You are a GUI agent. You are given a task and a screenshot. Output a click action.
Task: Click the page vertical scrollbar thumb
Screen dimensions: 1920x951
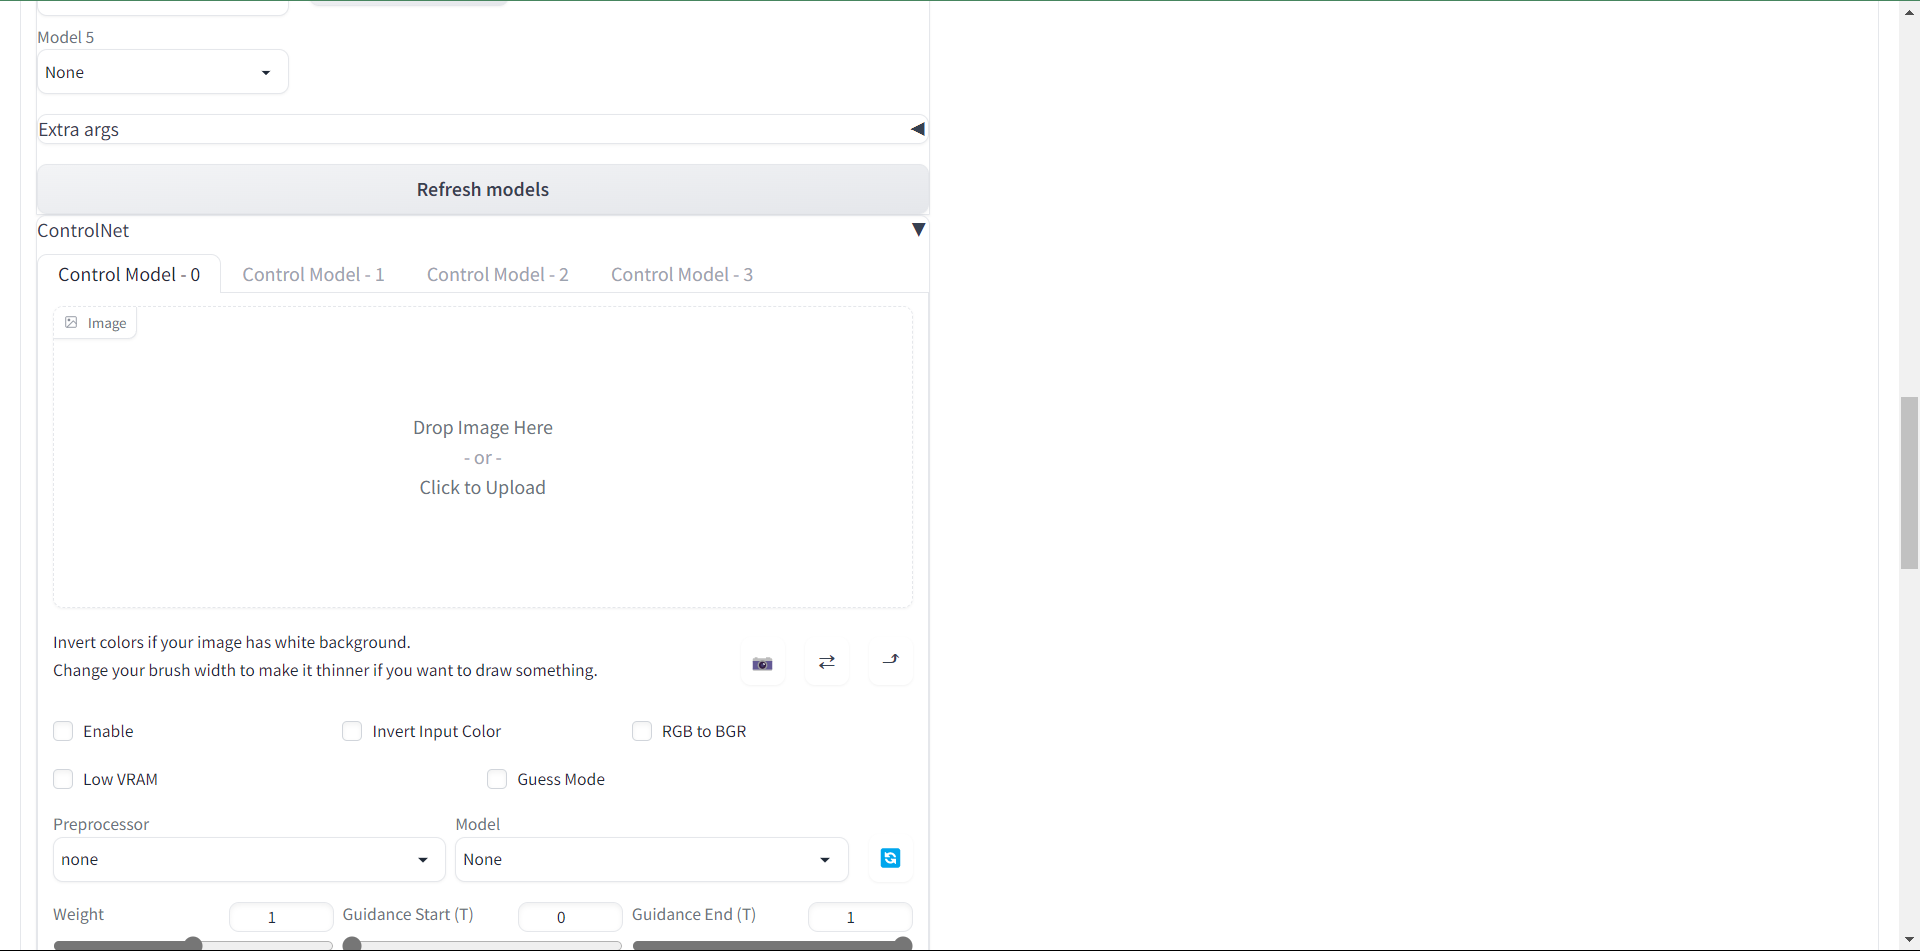tap(1909, 483)
